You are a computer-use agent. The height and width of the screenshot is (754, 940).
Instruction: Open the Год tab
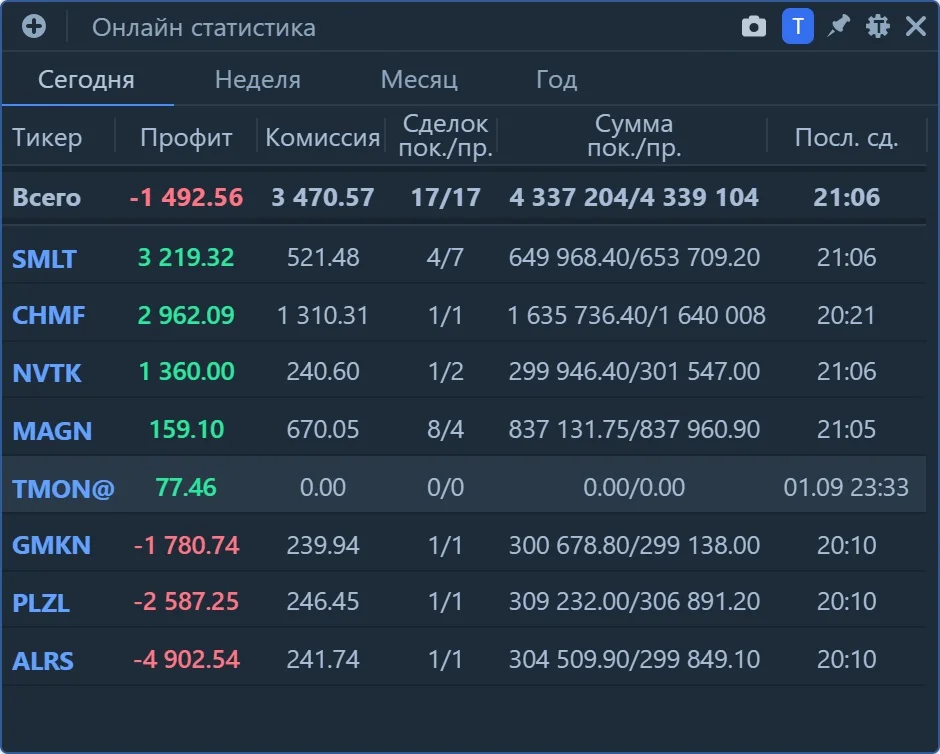[x=557, y=80]
